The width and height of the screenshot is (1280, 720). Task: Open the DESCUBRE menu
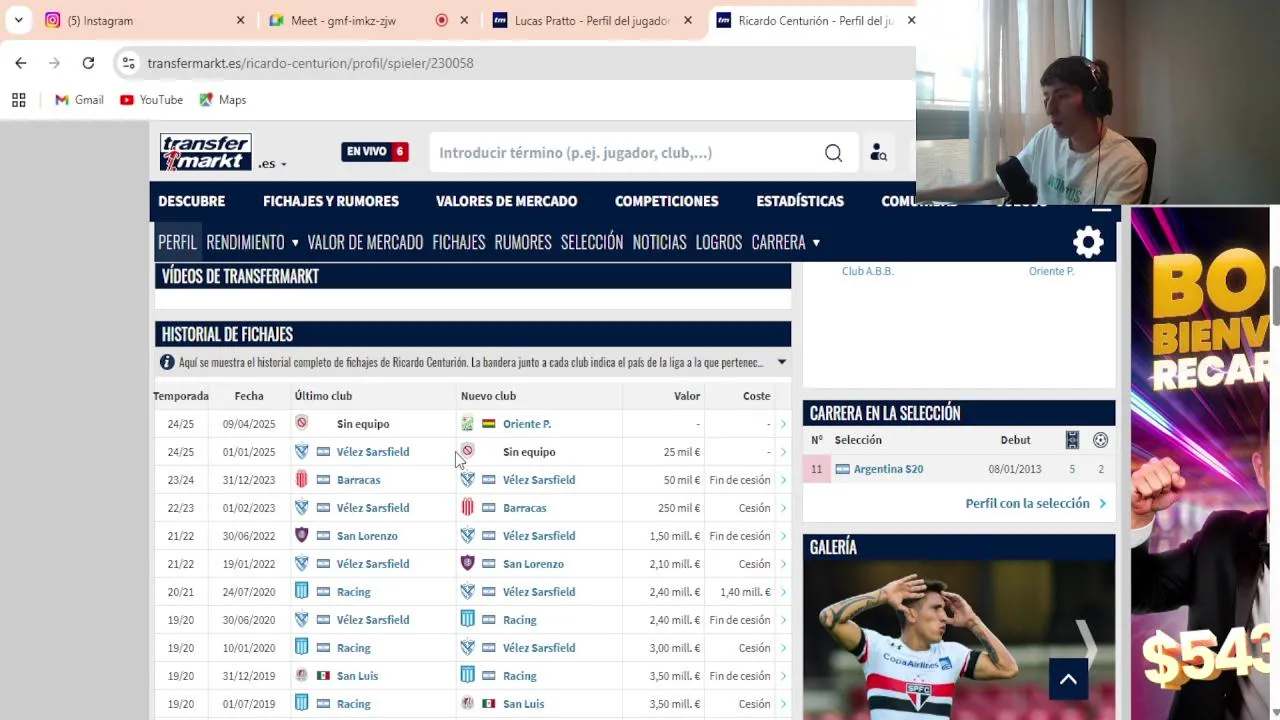191,201
